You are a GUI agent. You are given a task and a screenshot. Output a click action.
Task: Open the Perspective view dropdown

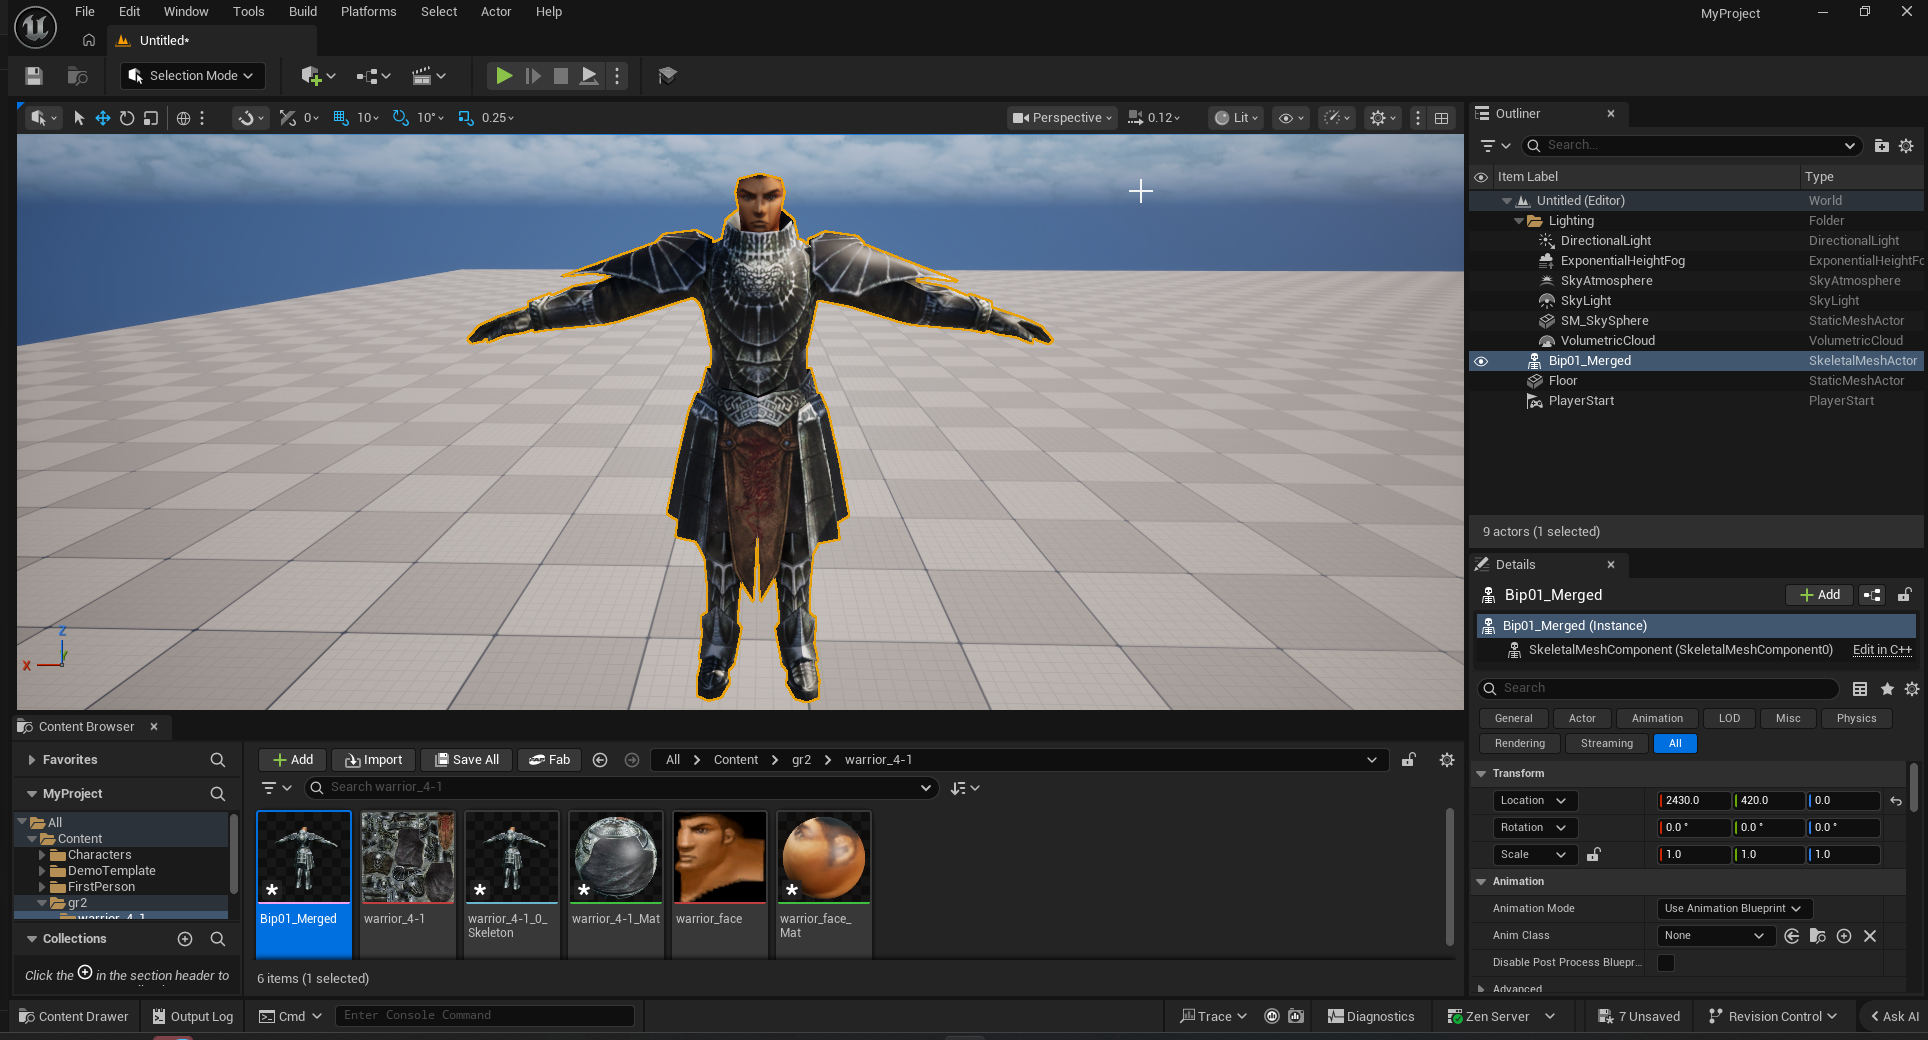coord(1061,118)
